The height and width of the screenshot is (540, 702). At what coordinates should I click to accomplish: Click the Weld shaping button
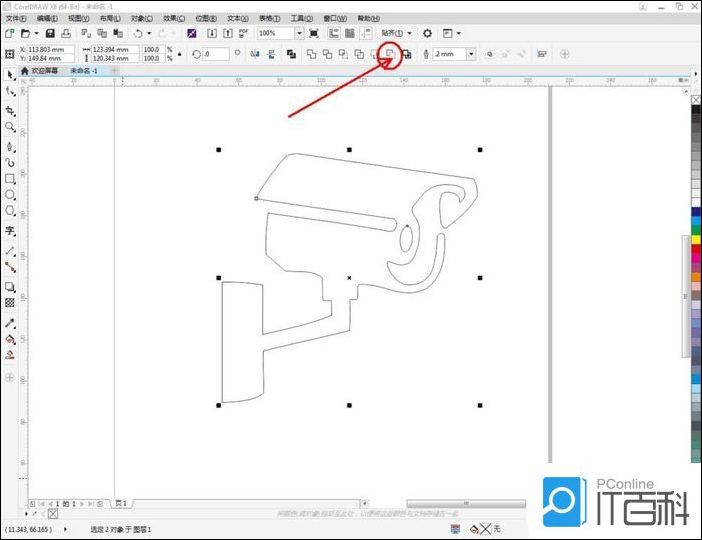click(x=311, y=54)
